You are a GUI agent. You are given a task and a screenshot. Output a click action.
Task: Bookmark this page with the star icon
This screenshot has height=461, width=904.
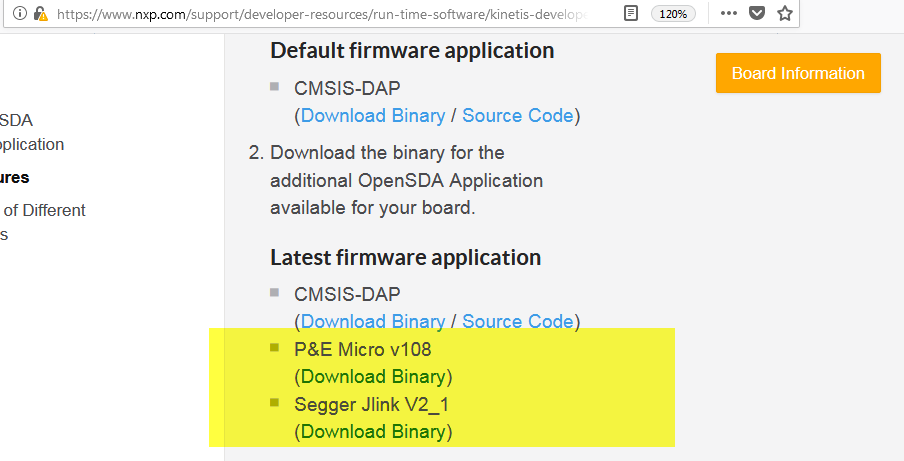(785, 14)
